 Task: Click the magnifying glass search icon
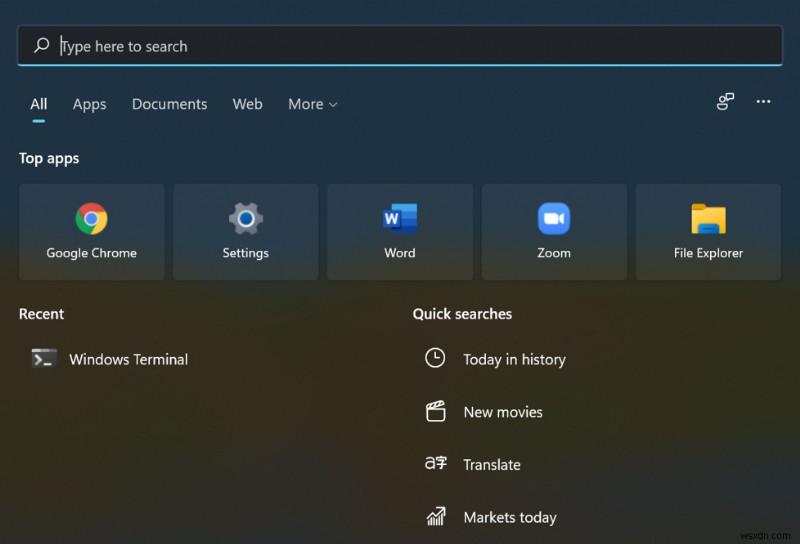tap(41, 45)
